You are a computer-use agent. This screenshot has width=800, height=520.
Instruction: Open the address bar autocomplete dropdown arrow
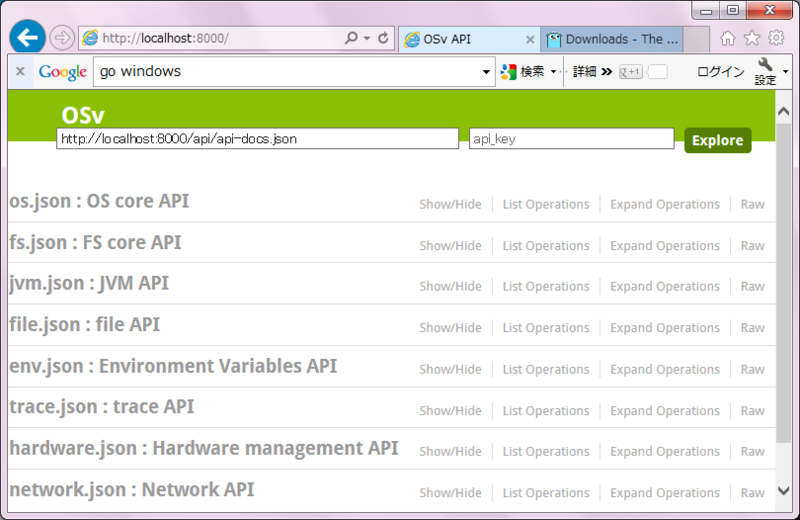(367, 38)
